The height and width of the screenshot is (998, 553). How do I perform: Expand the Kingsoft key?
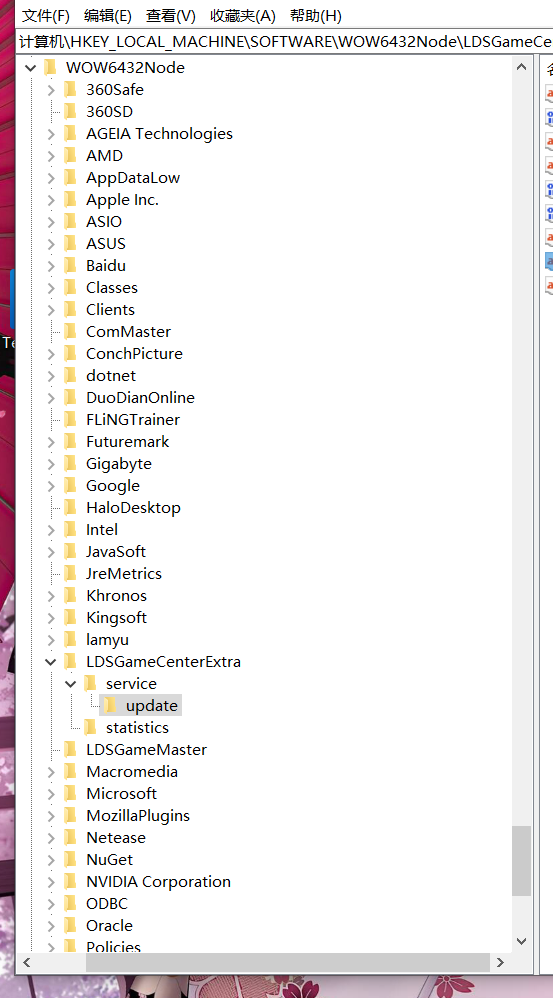pos(51,617)
